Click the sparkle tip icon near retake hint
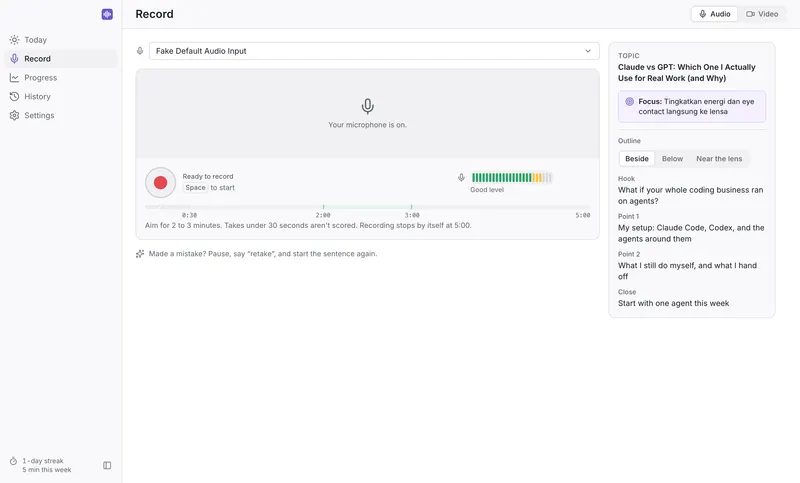Screen dimensions: 800x483 point(140,253)
